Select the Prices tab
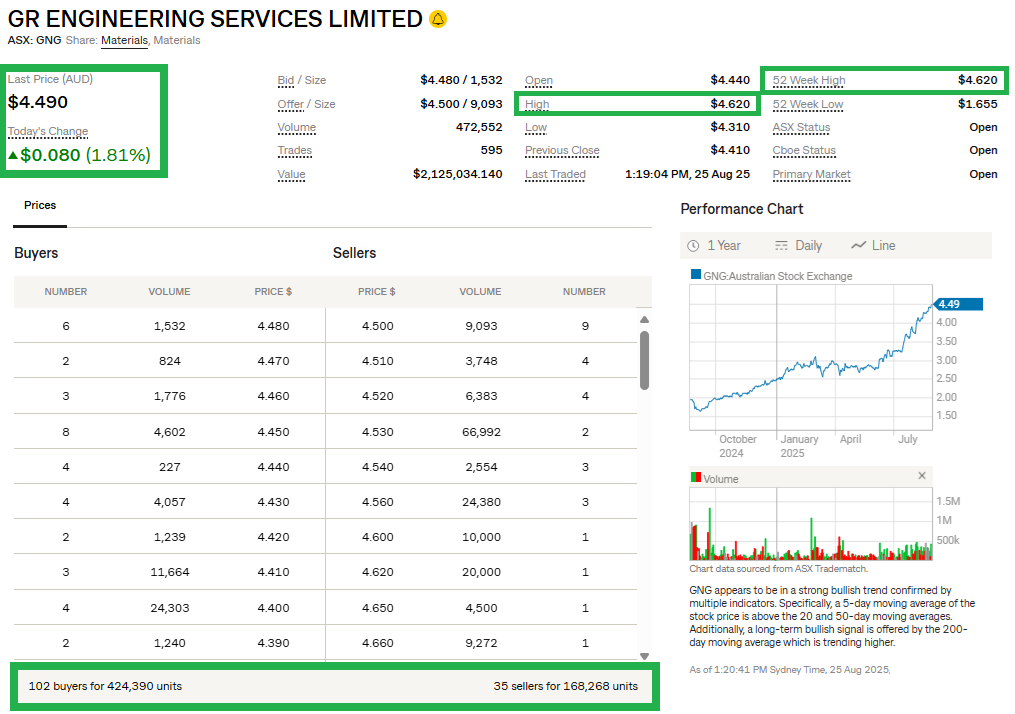Viewport: 1015px width, 714px height. click(x=40, y=205)
